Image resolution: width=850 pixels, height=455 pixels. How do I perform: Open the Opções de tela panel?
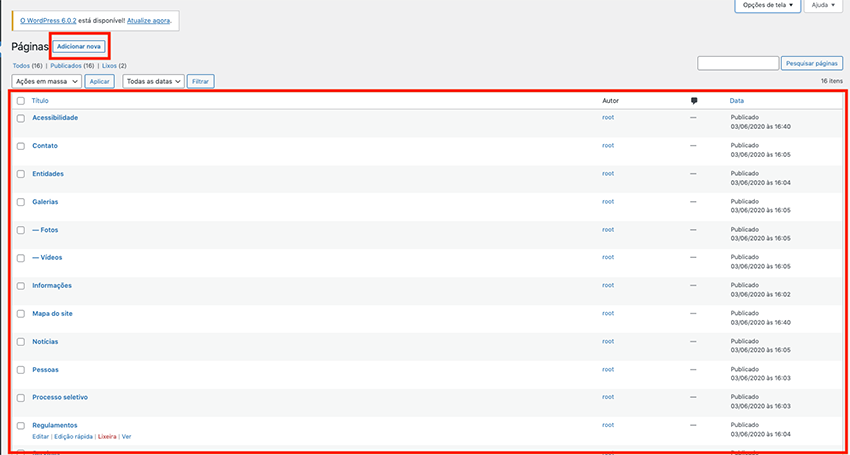tap(768, 6)
